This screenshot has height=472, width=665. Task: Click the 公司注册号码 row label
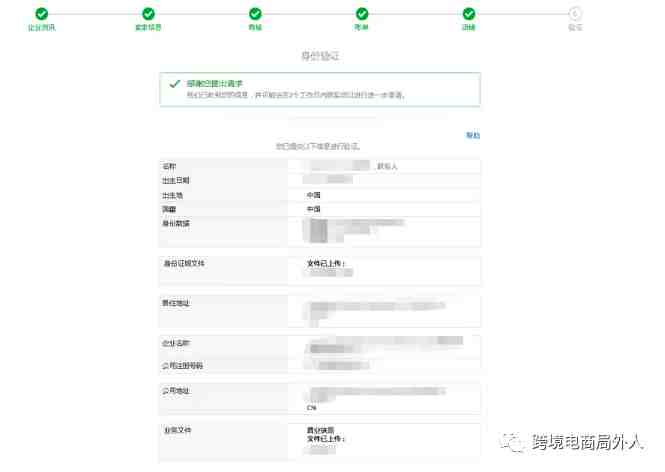point(183,366)
